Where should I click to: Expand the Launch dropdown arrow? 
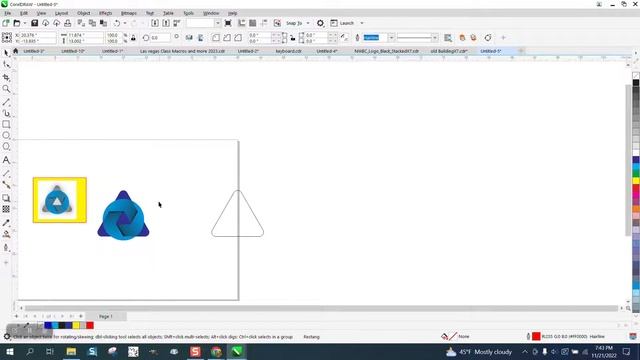pos(362,23)
